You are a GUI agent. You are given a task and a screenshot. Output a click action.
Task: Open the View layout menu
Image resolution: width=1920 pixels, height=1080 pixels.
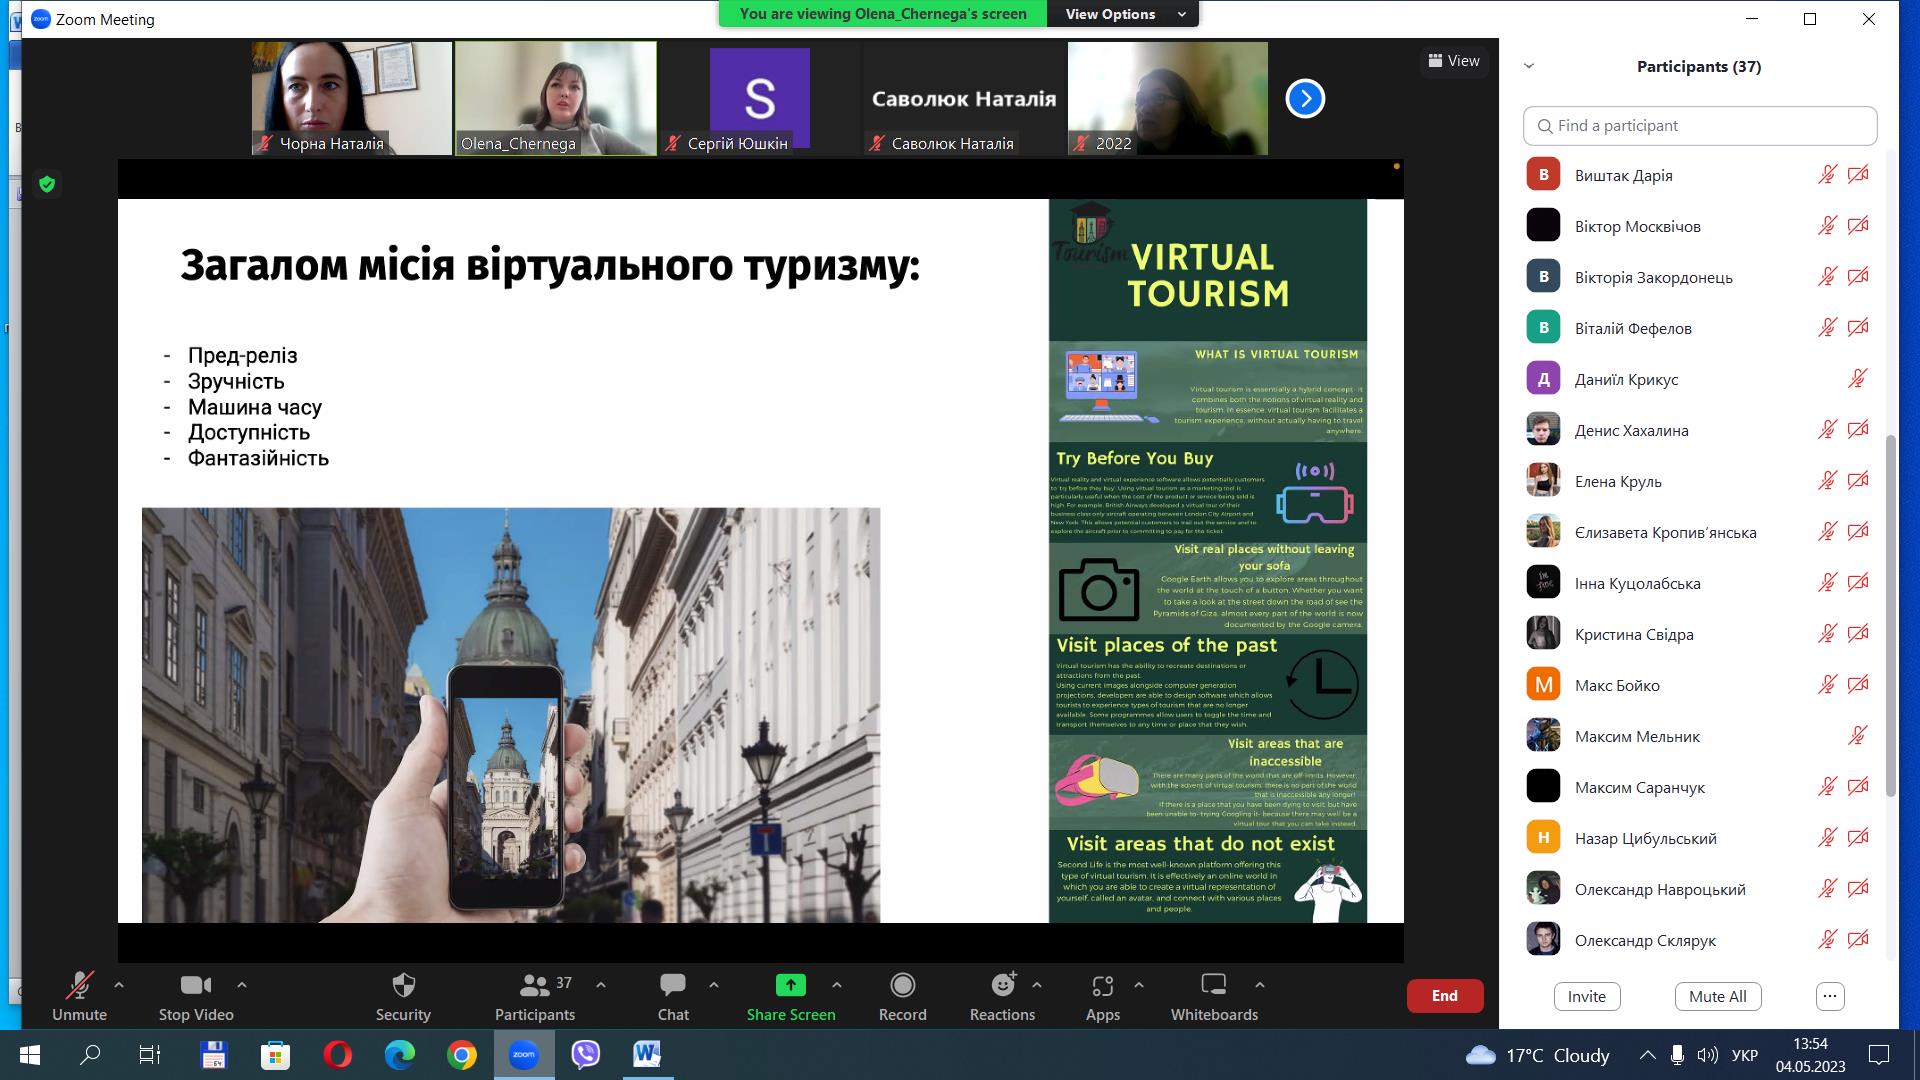click(1454, 61)
